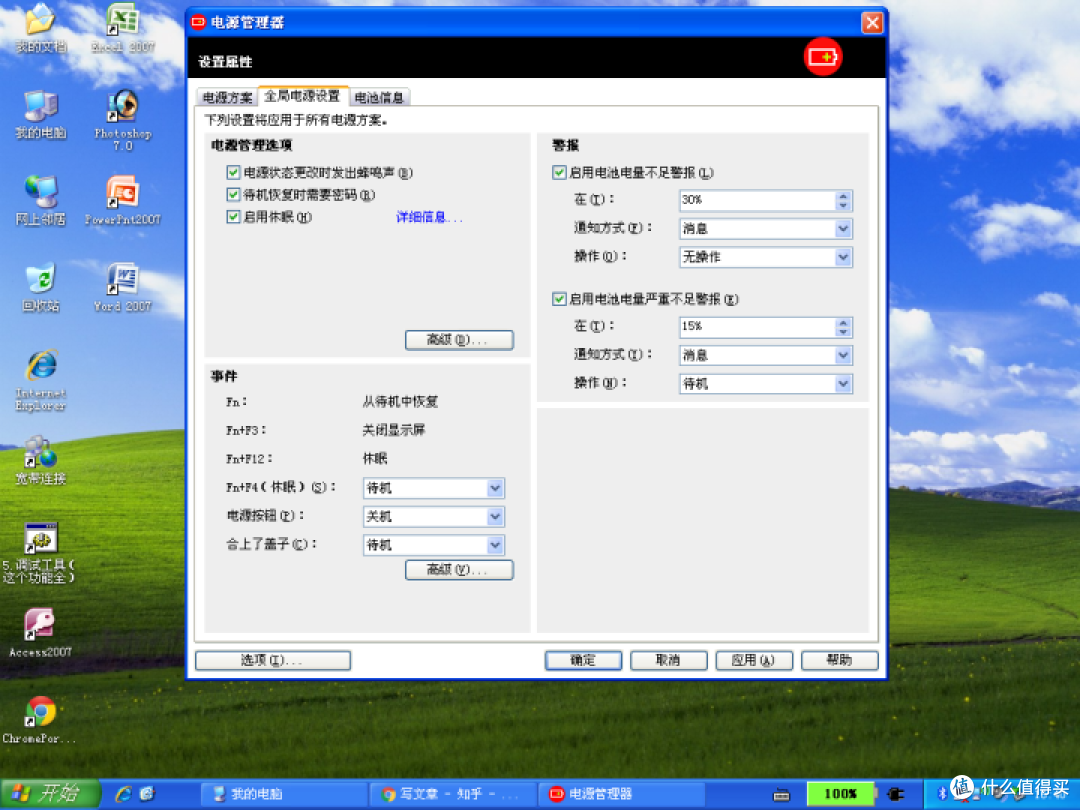Switch to the 电源方案 tab
Screen dimensions: 1080x810
[x=227, y=98]
